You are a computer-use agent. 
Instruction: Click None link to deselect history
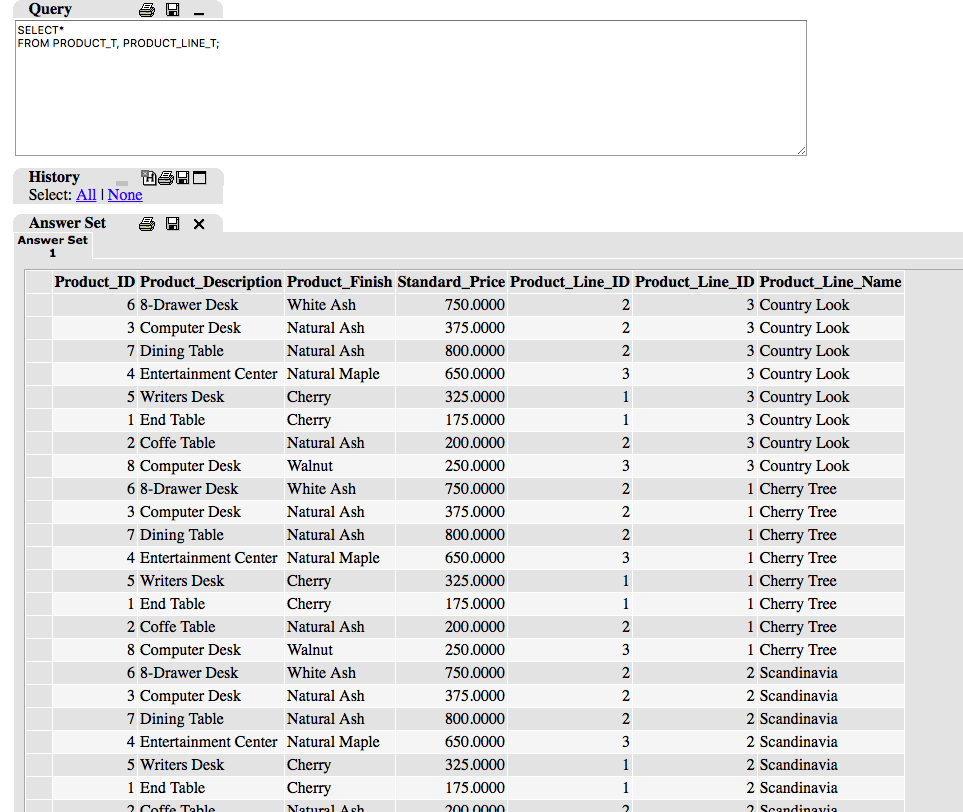pyautogui.click(x=125, y=195)
